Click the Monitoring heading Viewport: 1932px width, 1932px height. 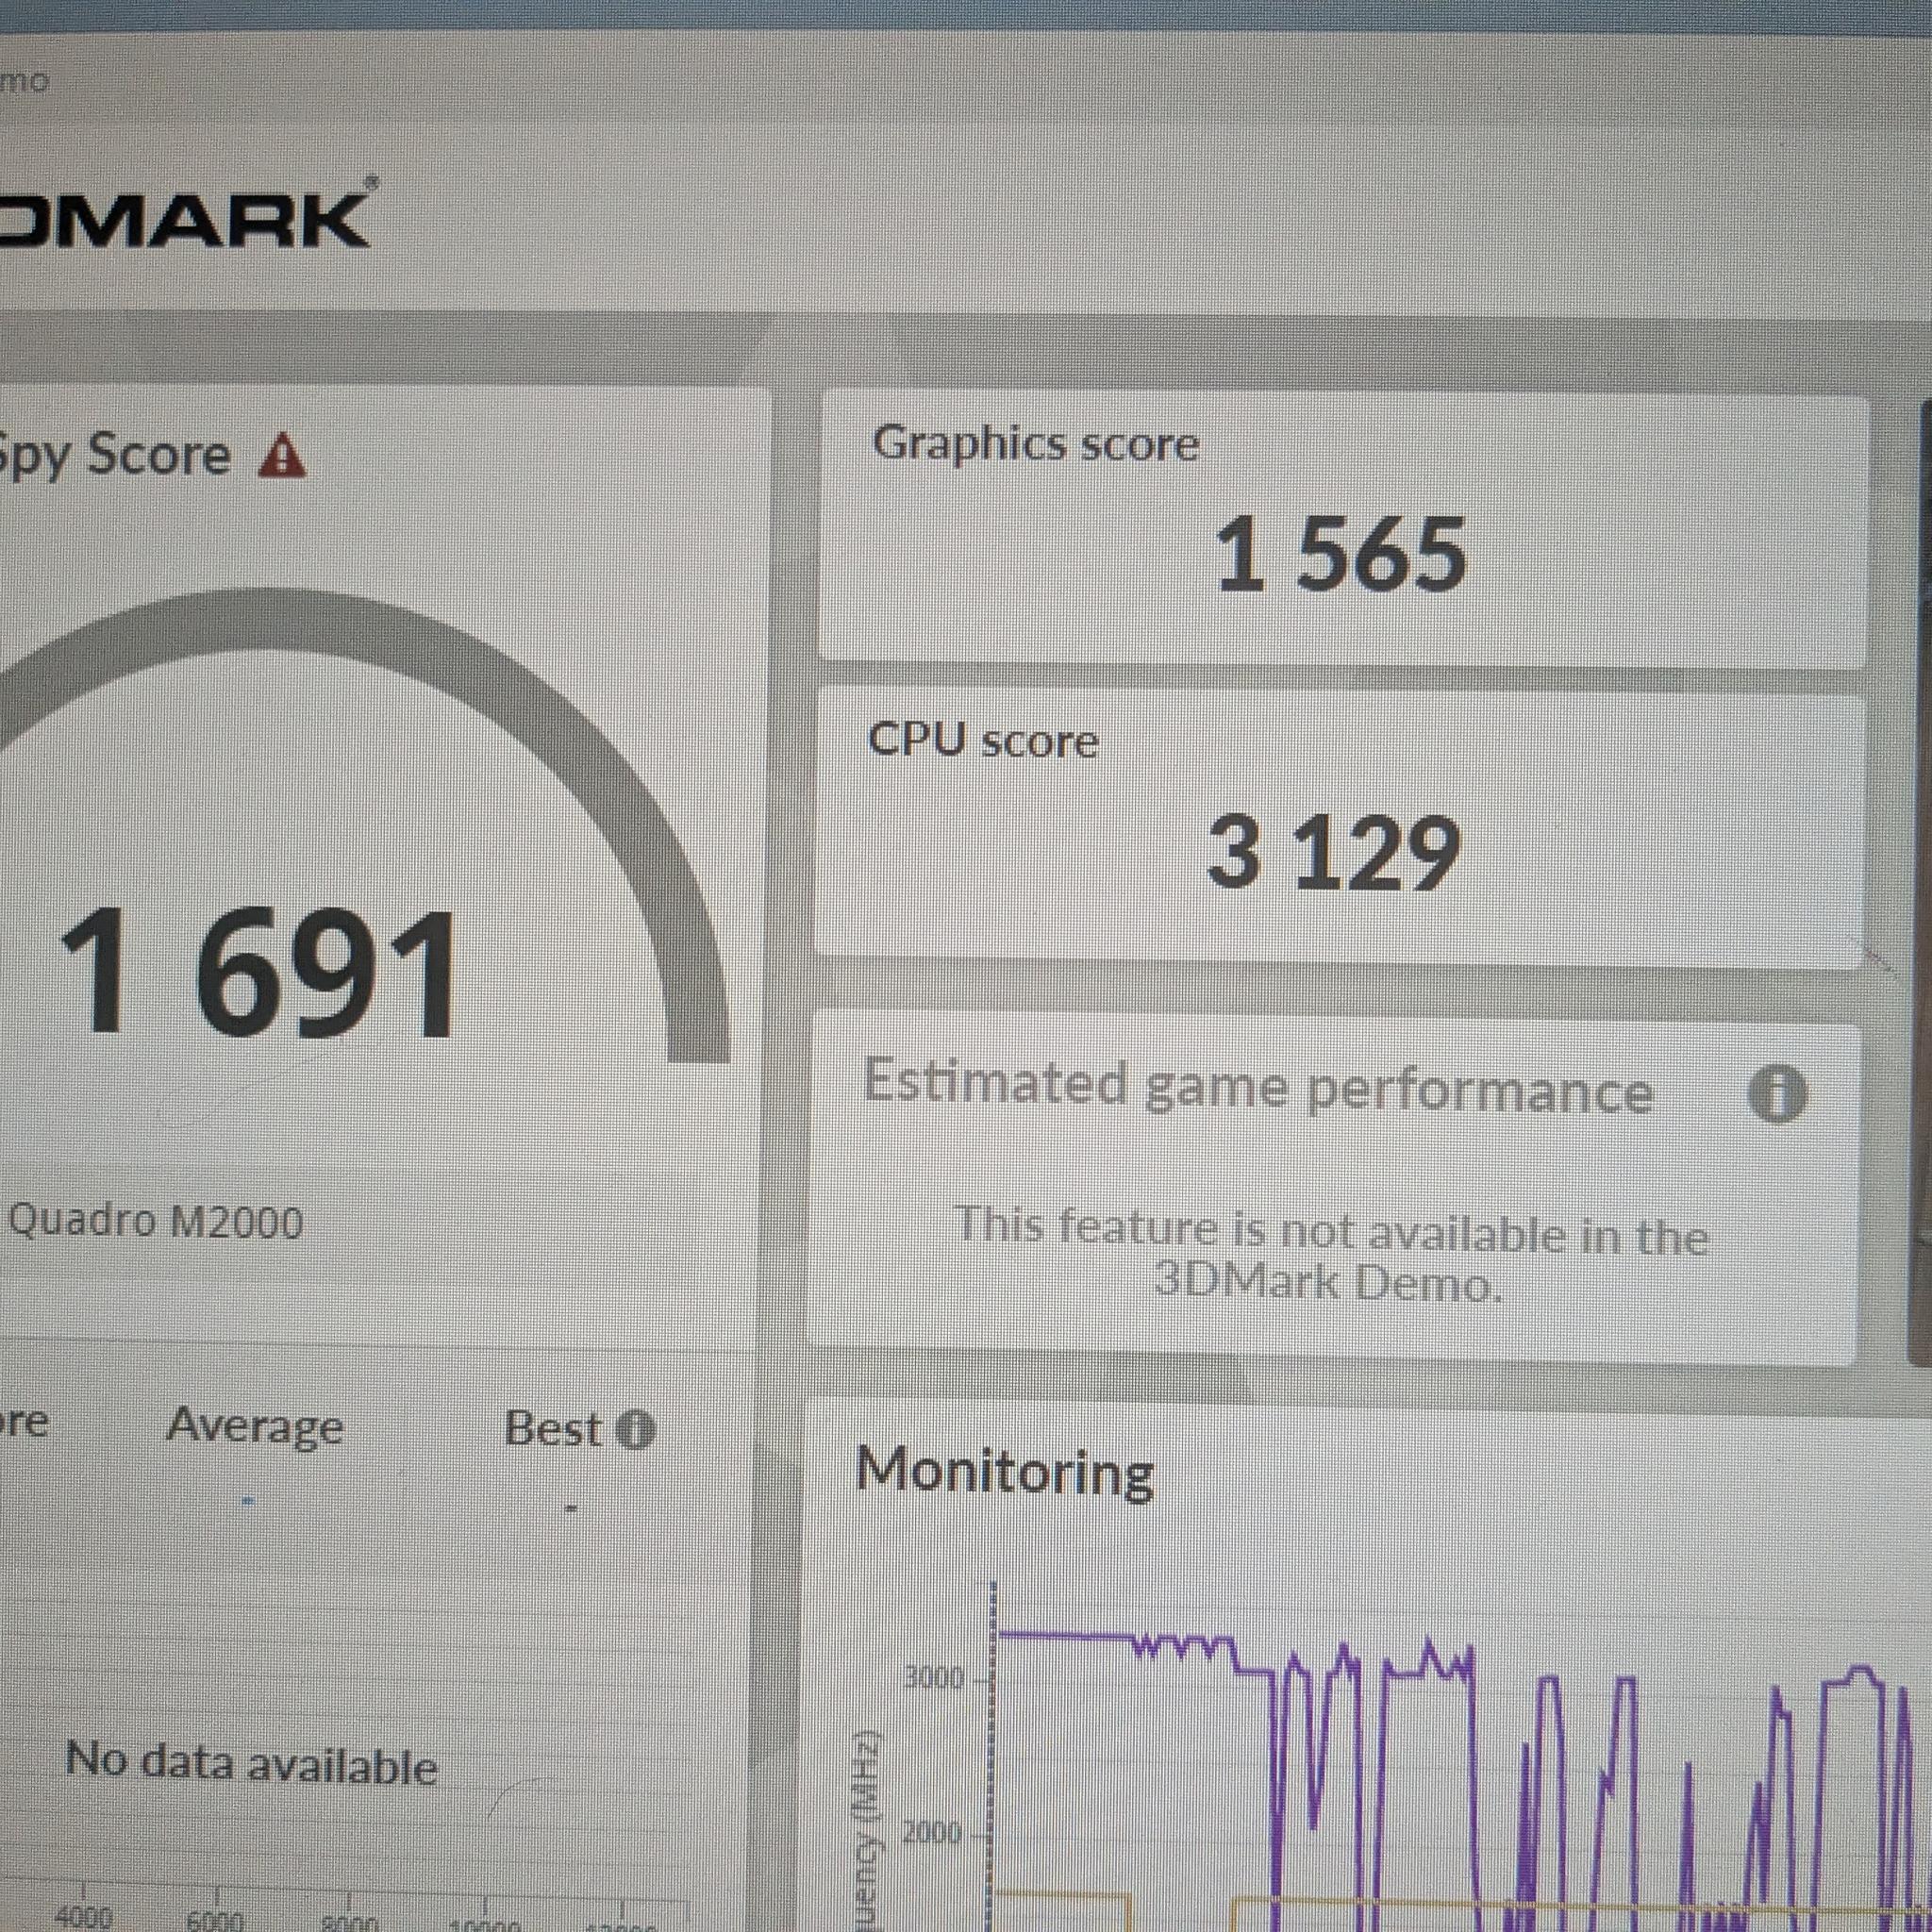click(x=1004, y=1473)
